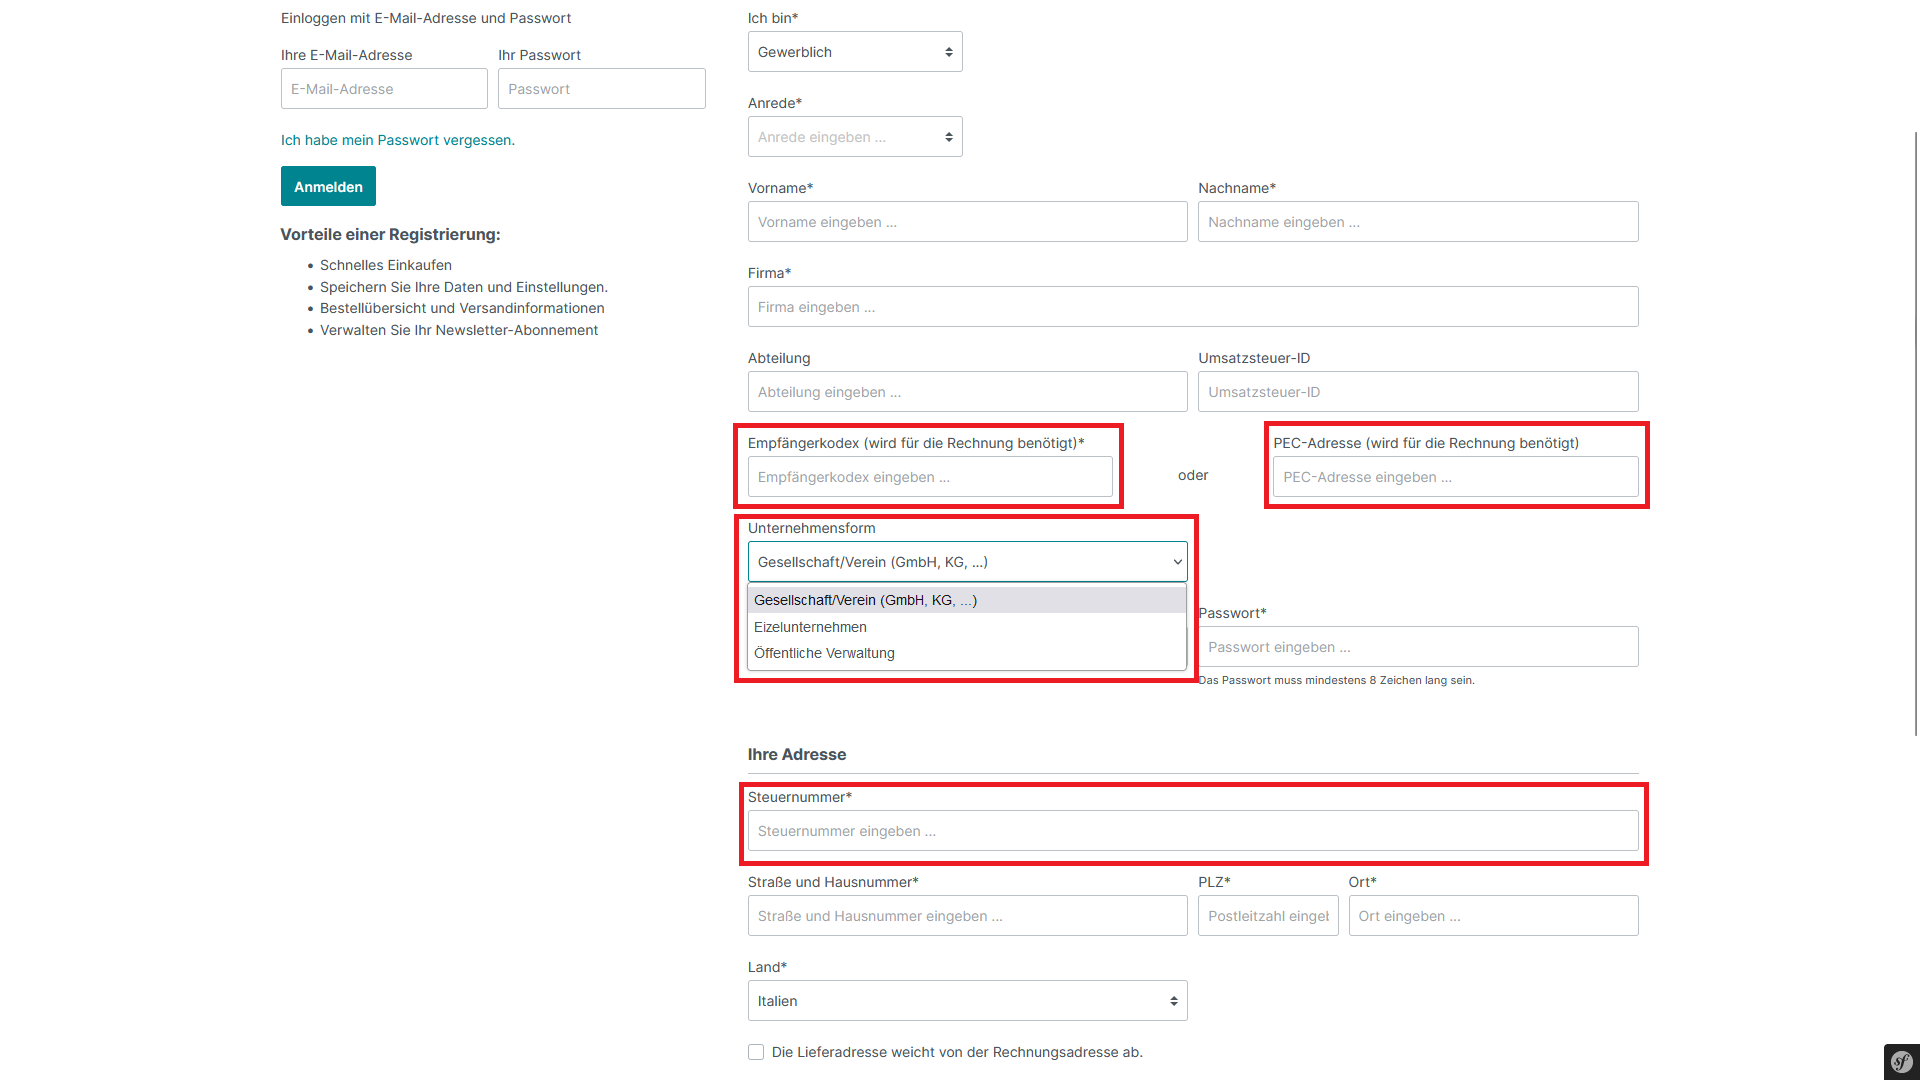The image size is (1920, 1080).
Task: Click the Empfängerkodex input field
Action: [930, 477]
